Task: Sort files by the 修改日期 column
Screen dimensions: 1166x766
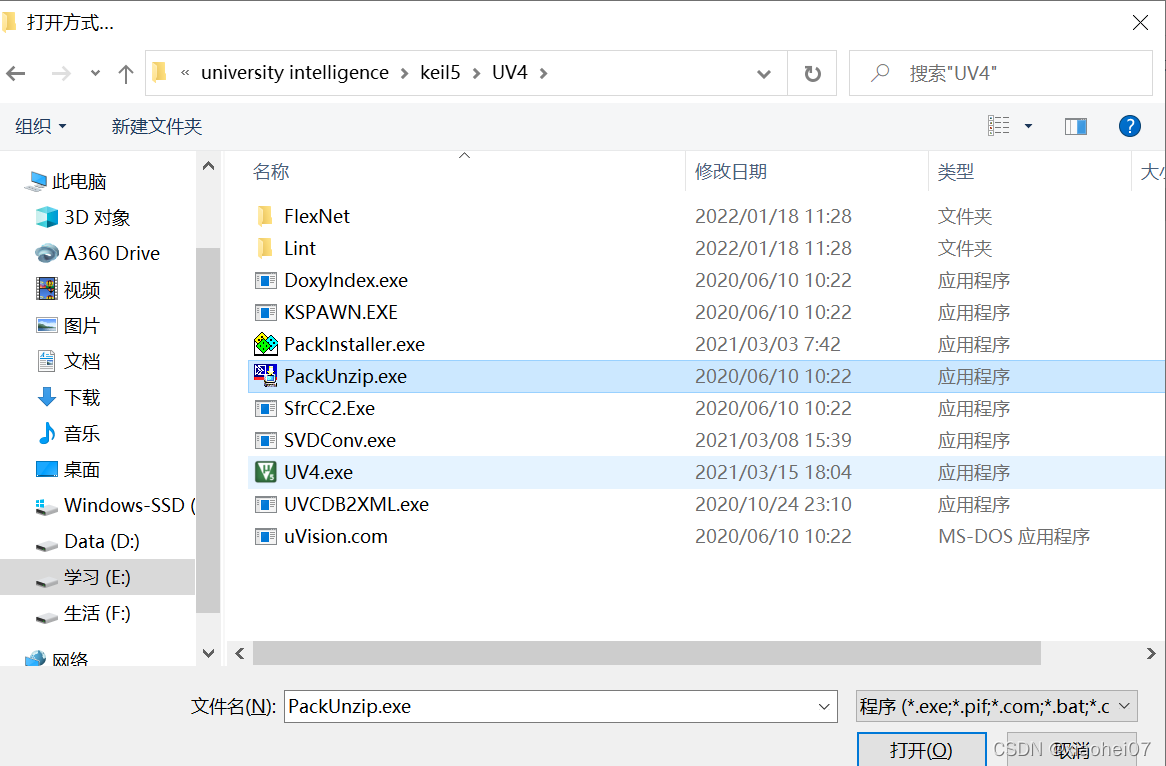Action: tap(731, 172)
